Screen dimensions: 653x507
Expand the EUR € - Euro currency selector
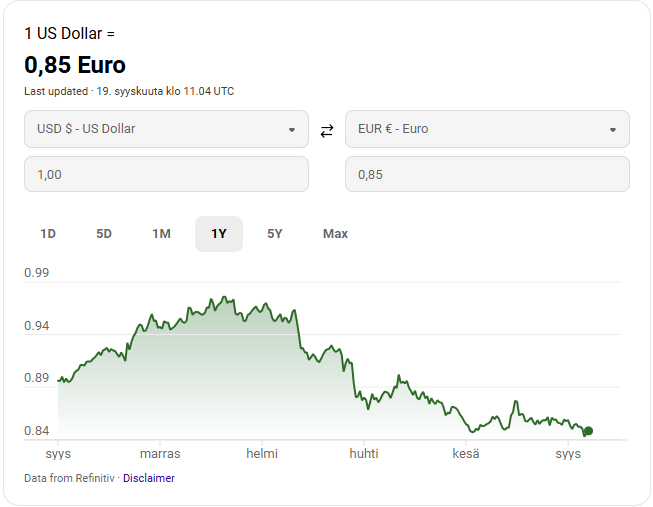pos(487,129)
